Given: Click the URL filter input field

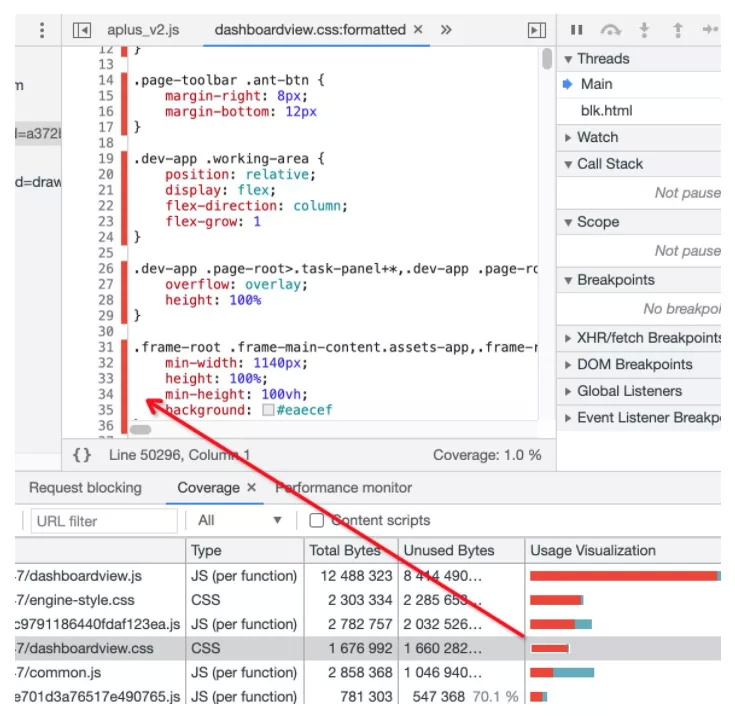Looking at the screenshot, I should (x=103, y=521).
